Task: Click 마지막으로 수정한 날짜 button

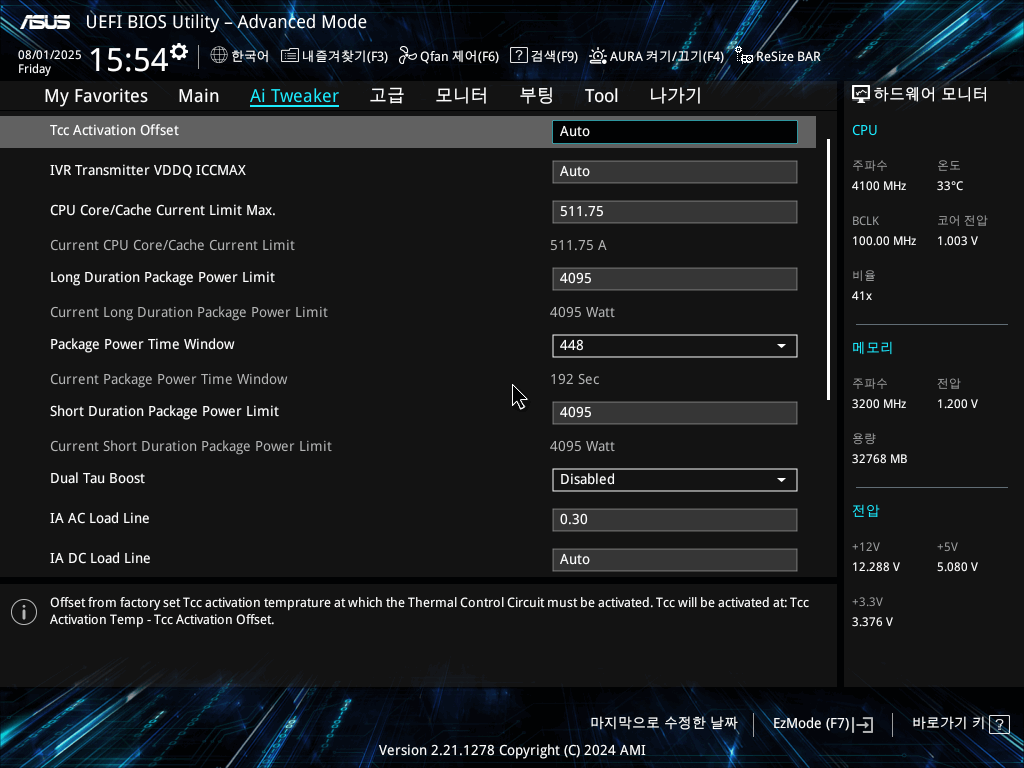Action: 664,723
